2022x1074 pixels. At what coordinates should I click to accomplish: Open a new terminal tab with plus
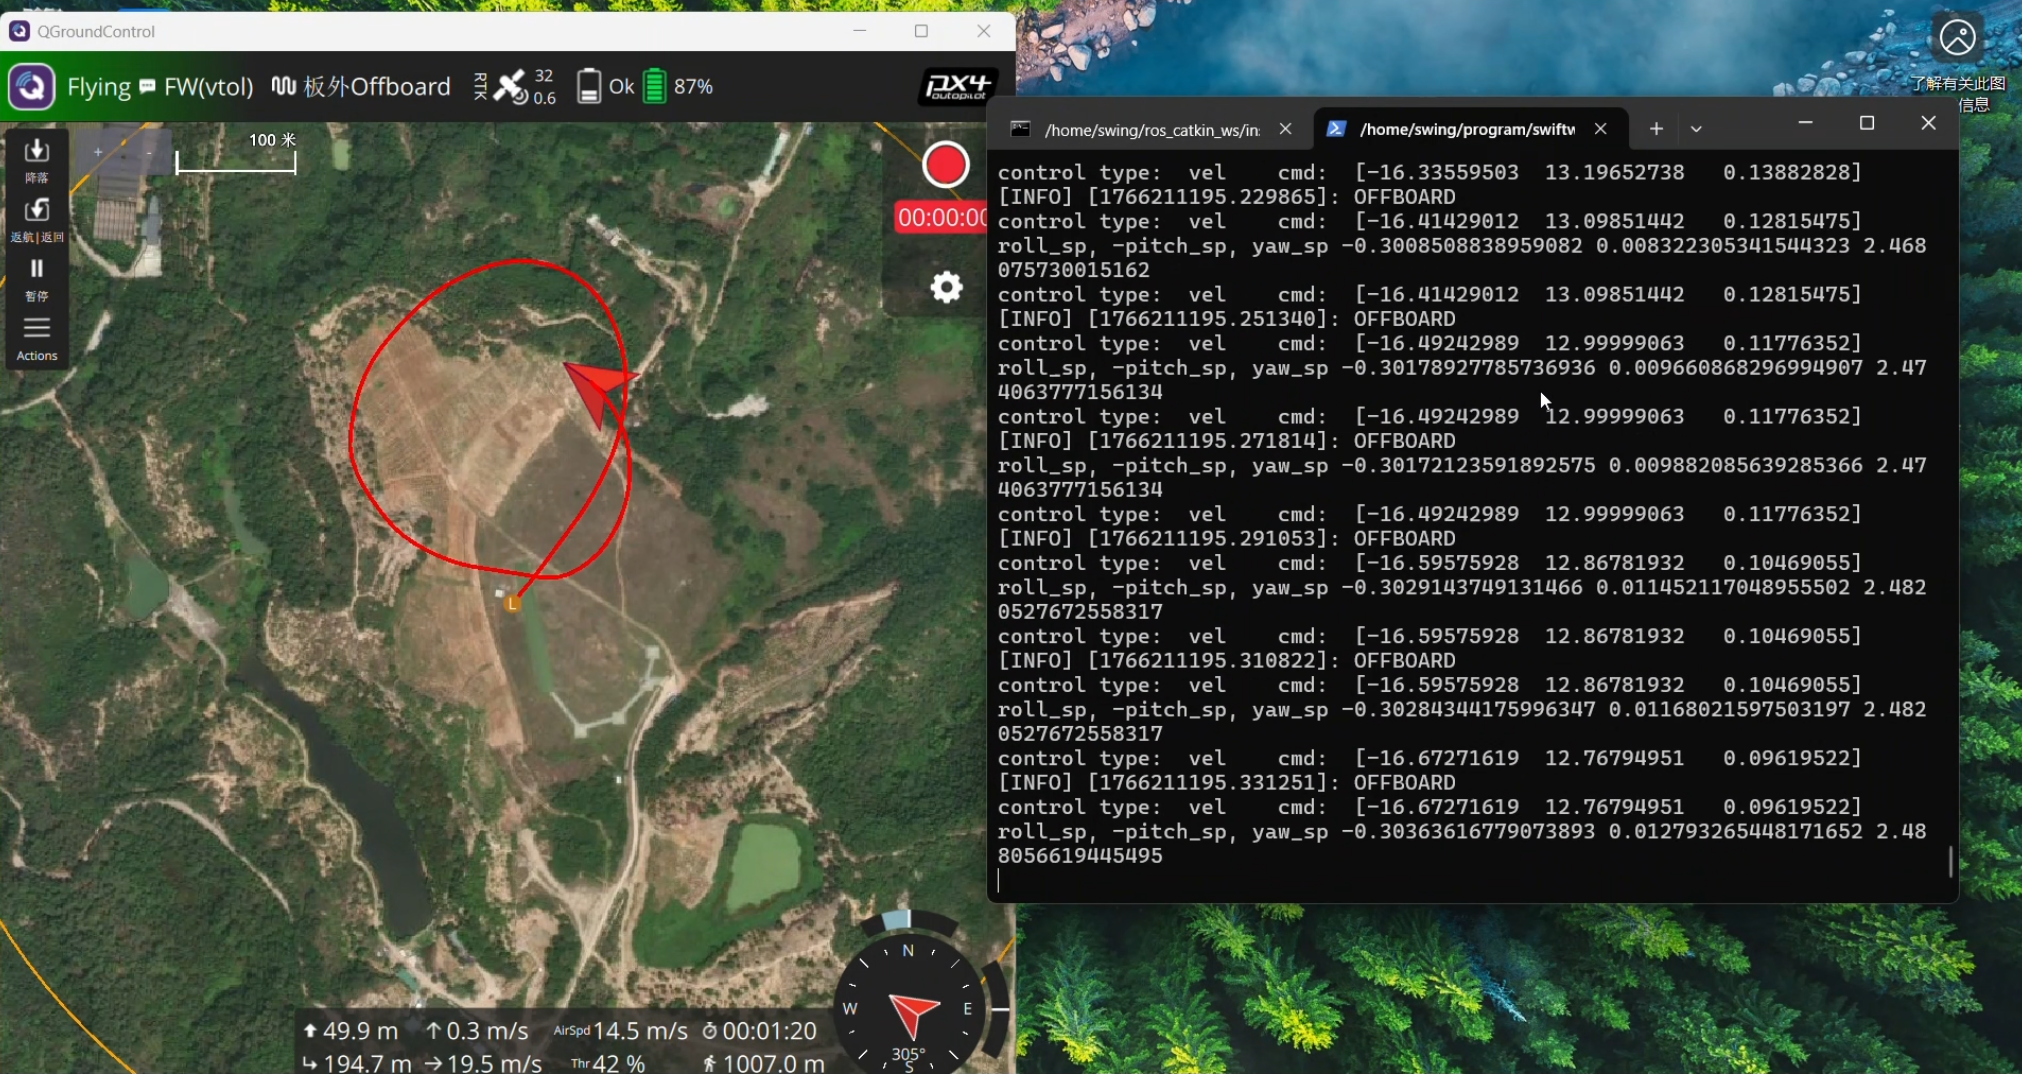click(x=1657, y=129)
